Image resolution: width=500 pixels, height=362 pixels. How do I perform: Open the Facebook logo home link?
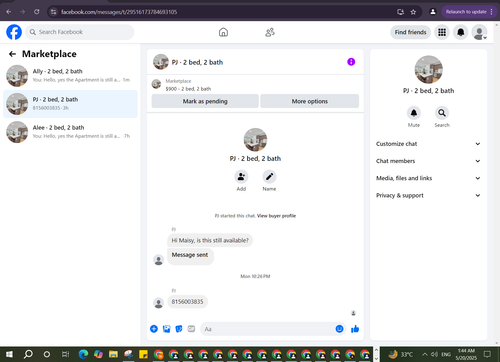14,32
